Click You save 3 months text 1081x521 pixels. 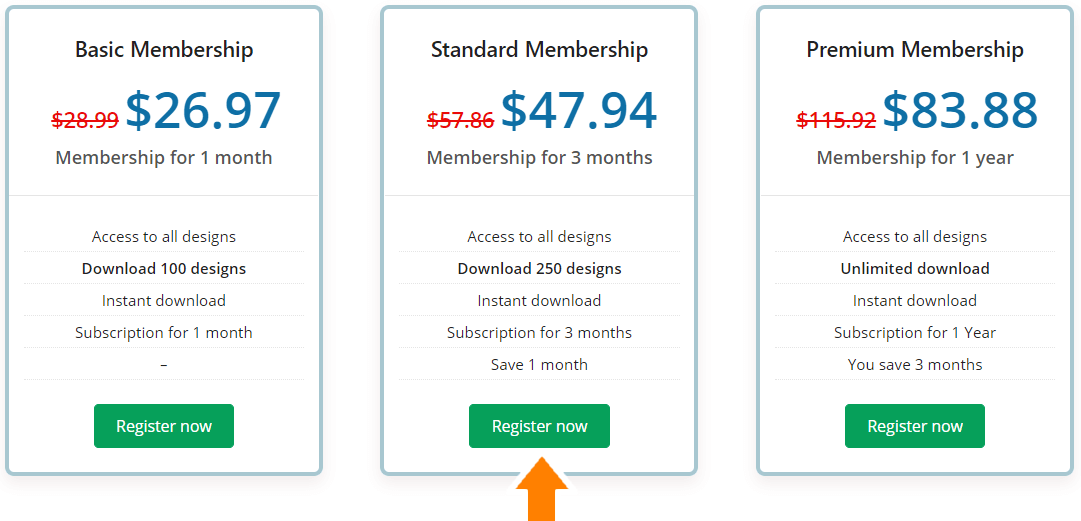[x=915, y=364]
